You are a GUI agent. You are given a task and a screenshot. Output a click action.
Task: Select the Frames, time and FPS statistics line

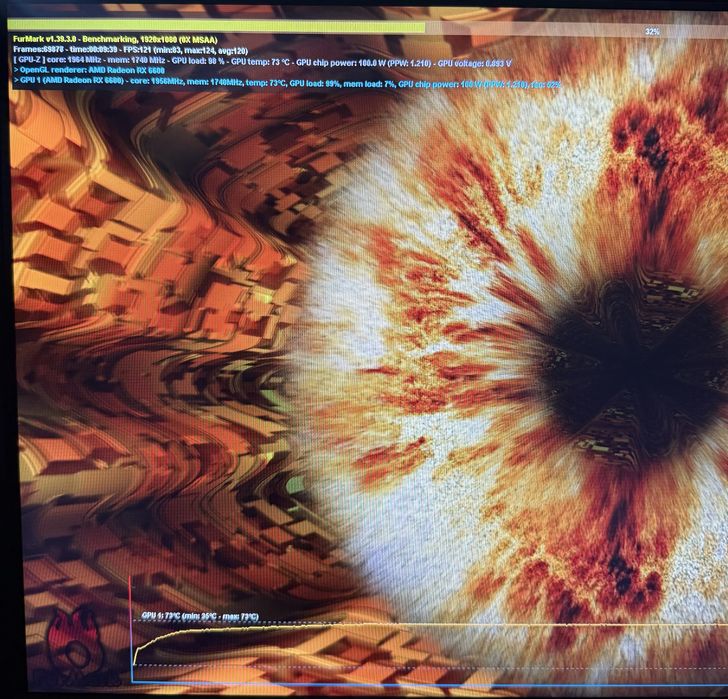pyautogui.click(x=130, y=50)
